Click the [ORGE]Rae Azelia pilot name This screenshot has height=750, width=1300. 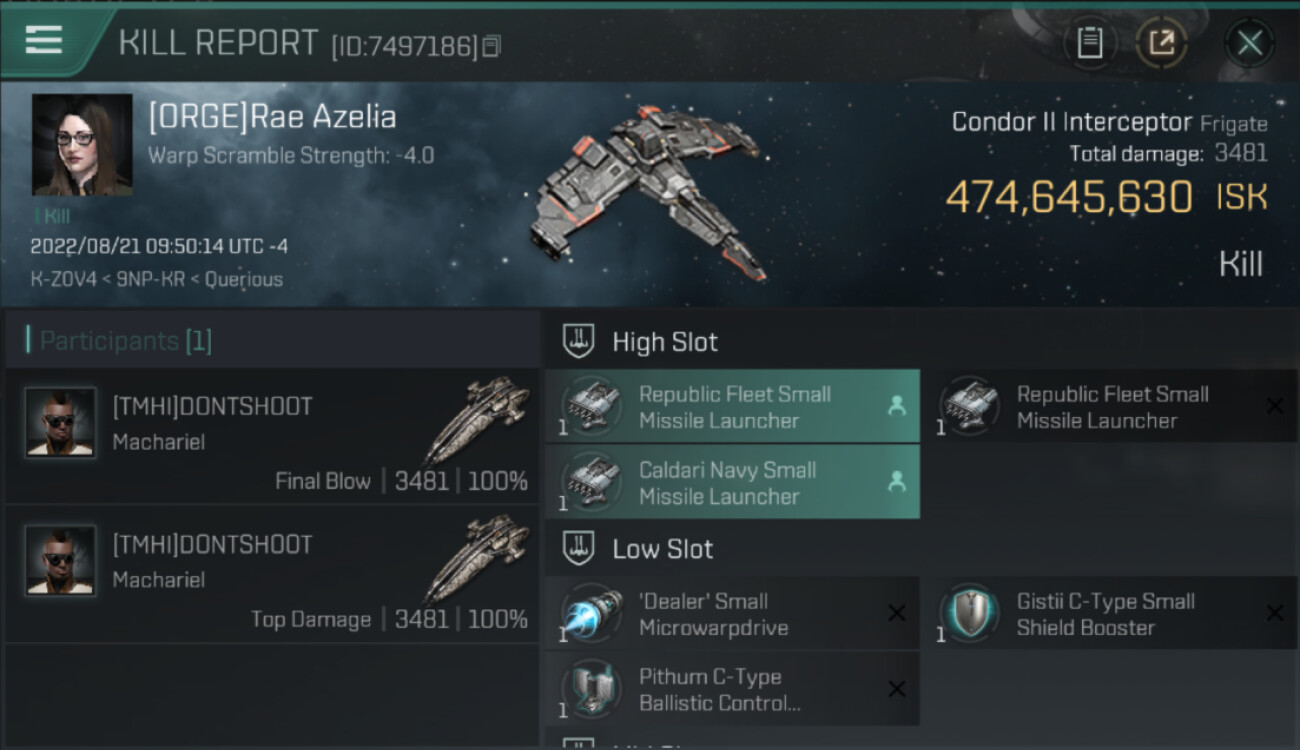pyautogui.click(x=272, y=117)
